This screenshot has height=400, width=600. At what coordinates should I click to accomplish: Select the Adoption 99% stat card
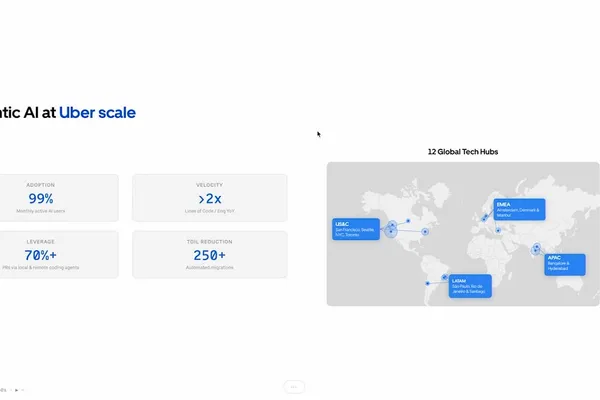click(58, 198)
